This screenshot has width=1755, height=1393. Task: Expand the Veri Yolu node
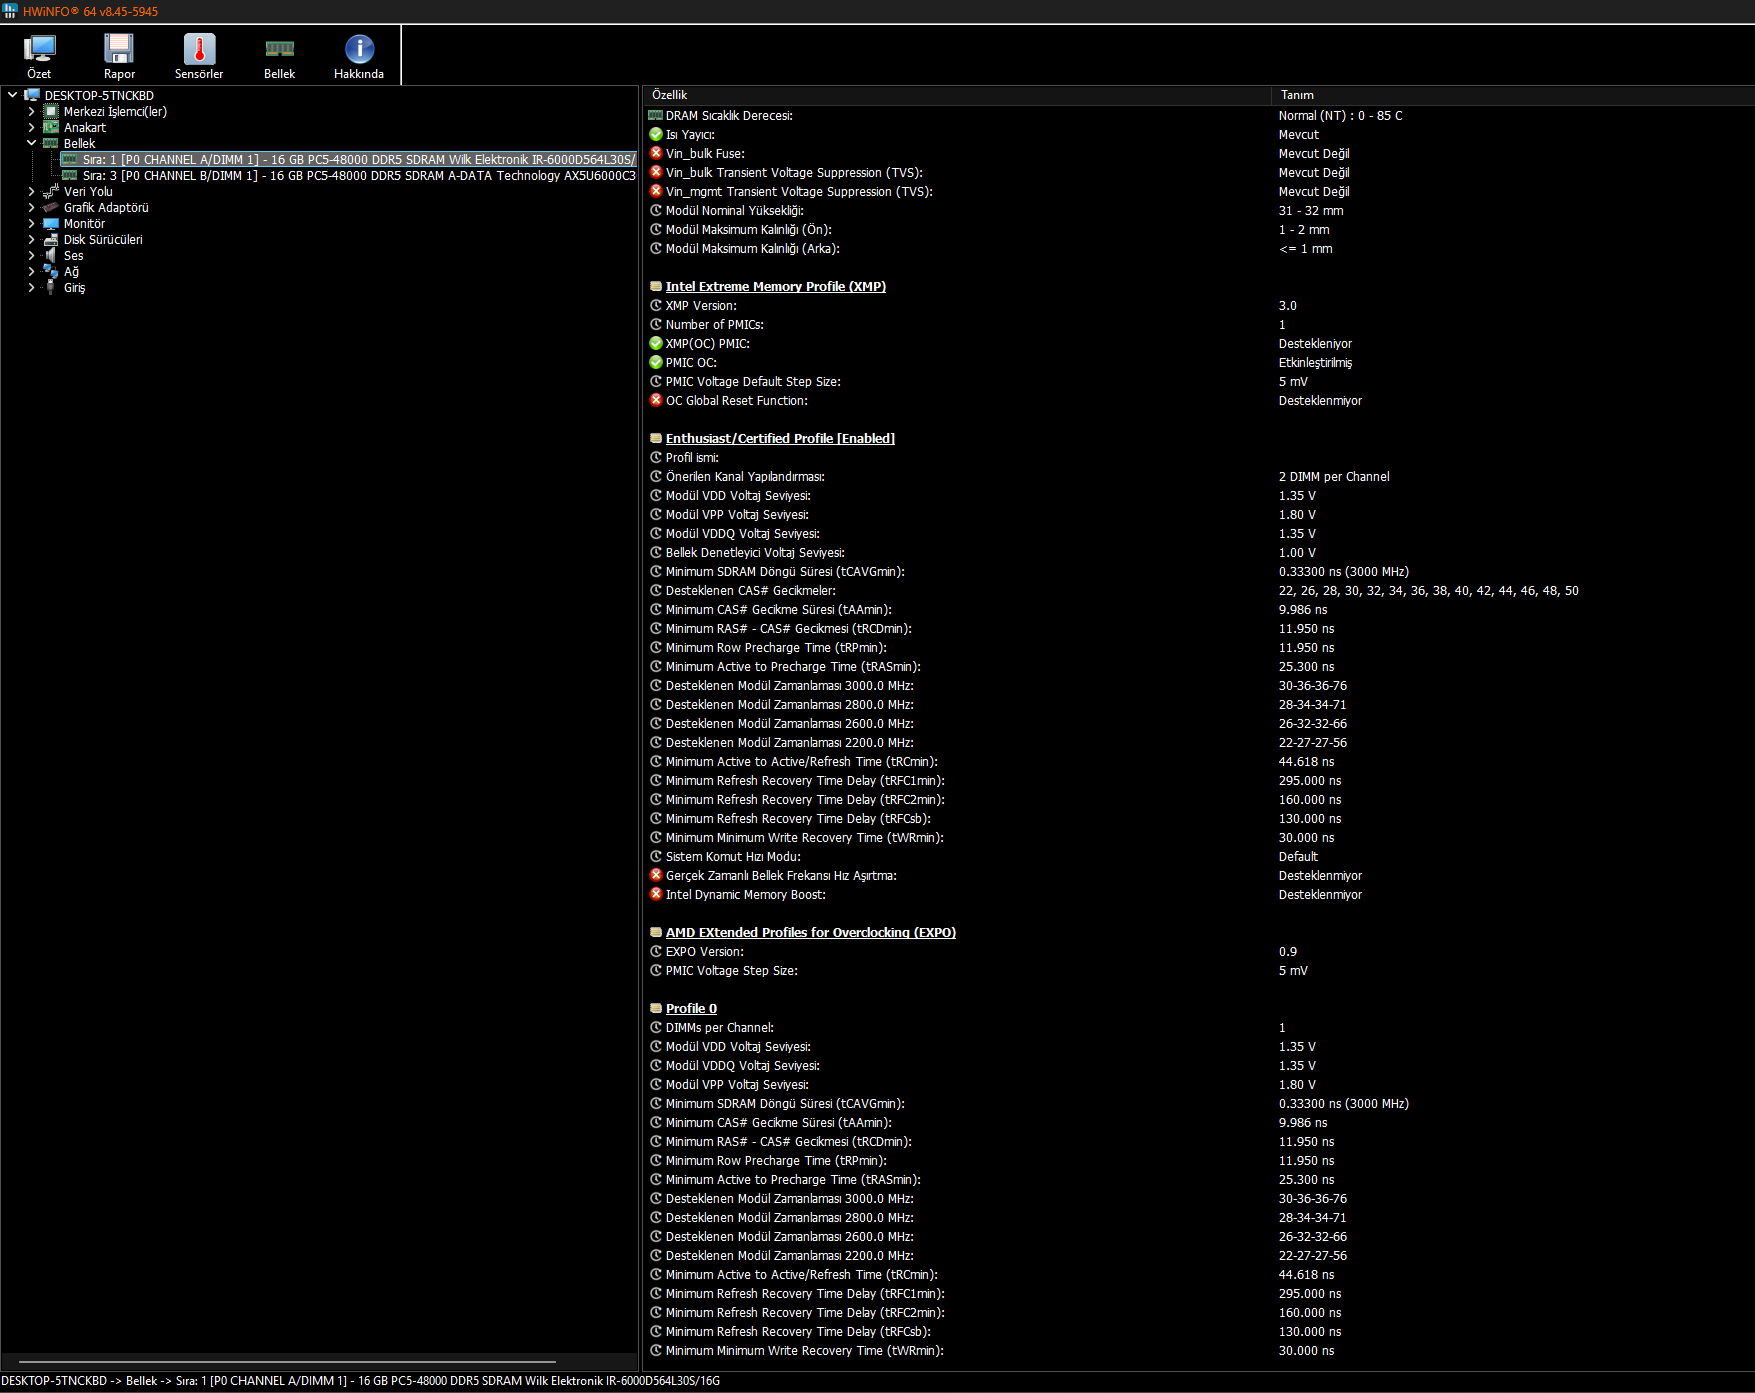[x=31, y=192]
